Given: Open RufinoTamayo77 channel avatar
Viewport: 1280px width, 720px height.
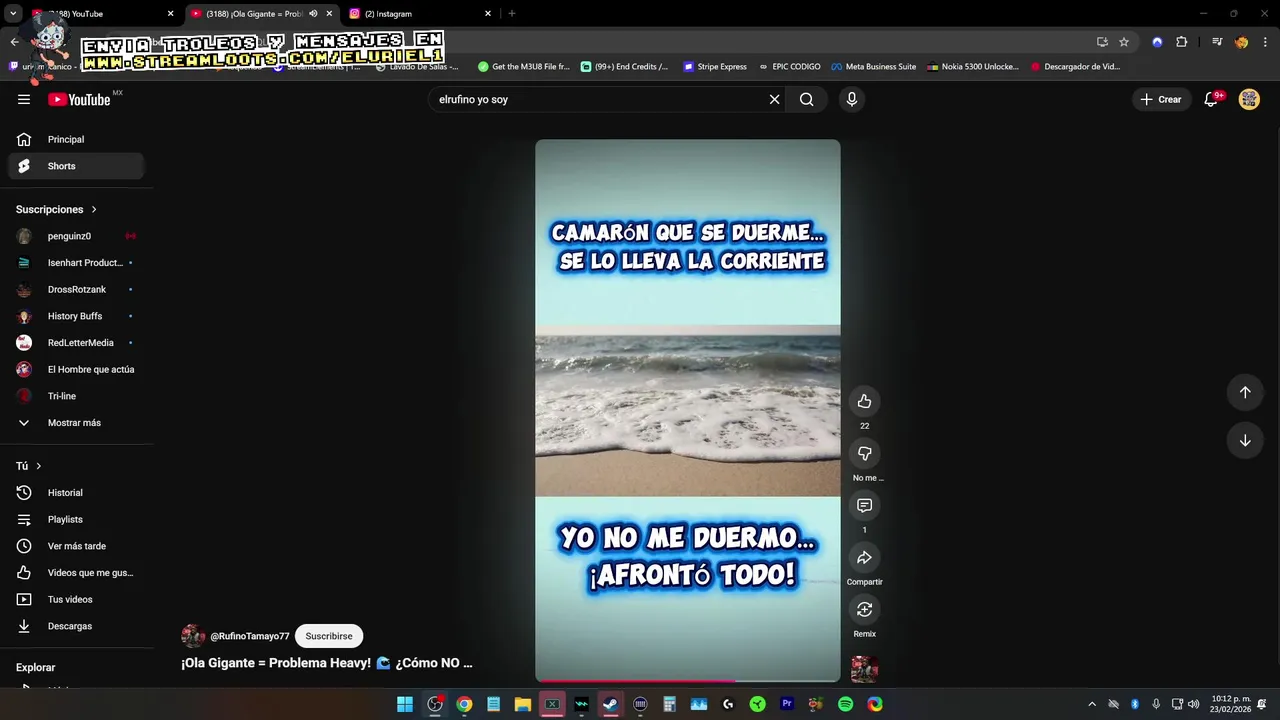Looking at the screenshot, I should 193,636.
